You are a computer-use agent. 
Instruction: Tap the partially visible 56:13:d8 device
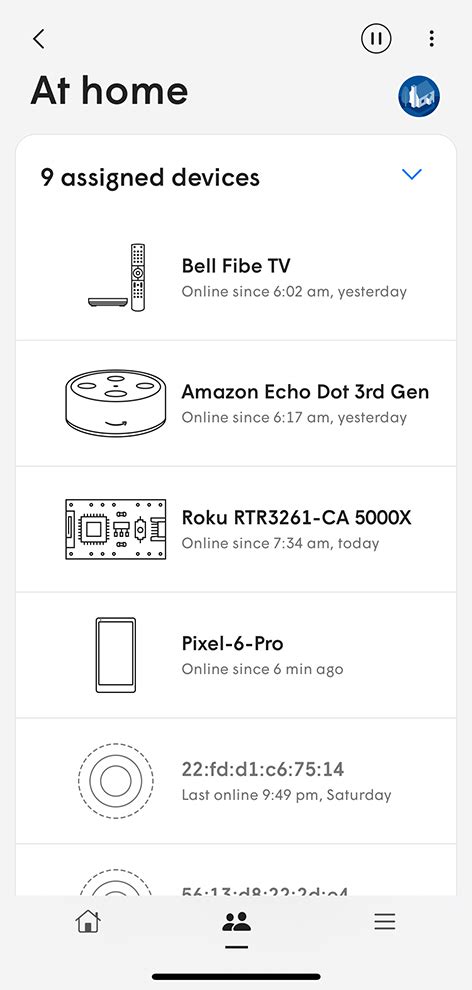pos(236,870)
